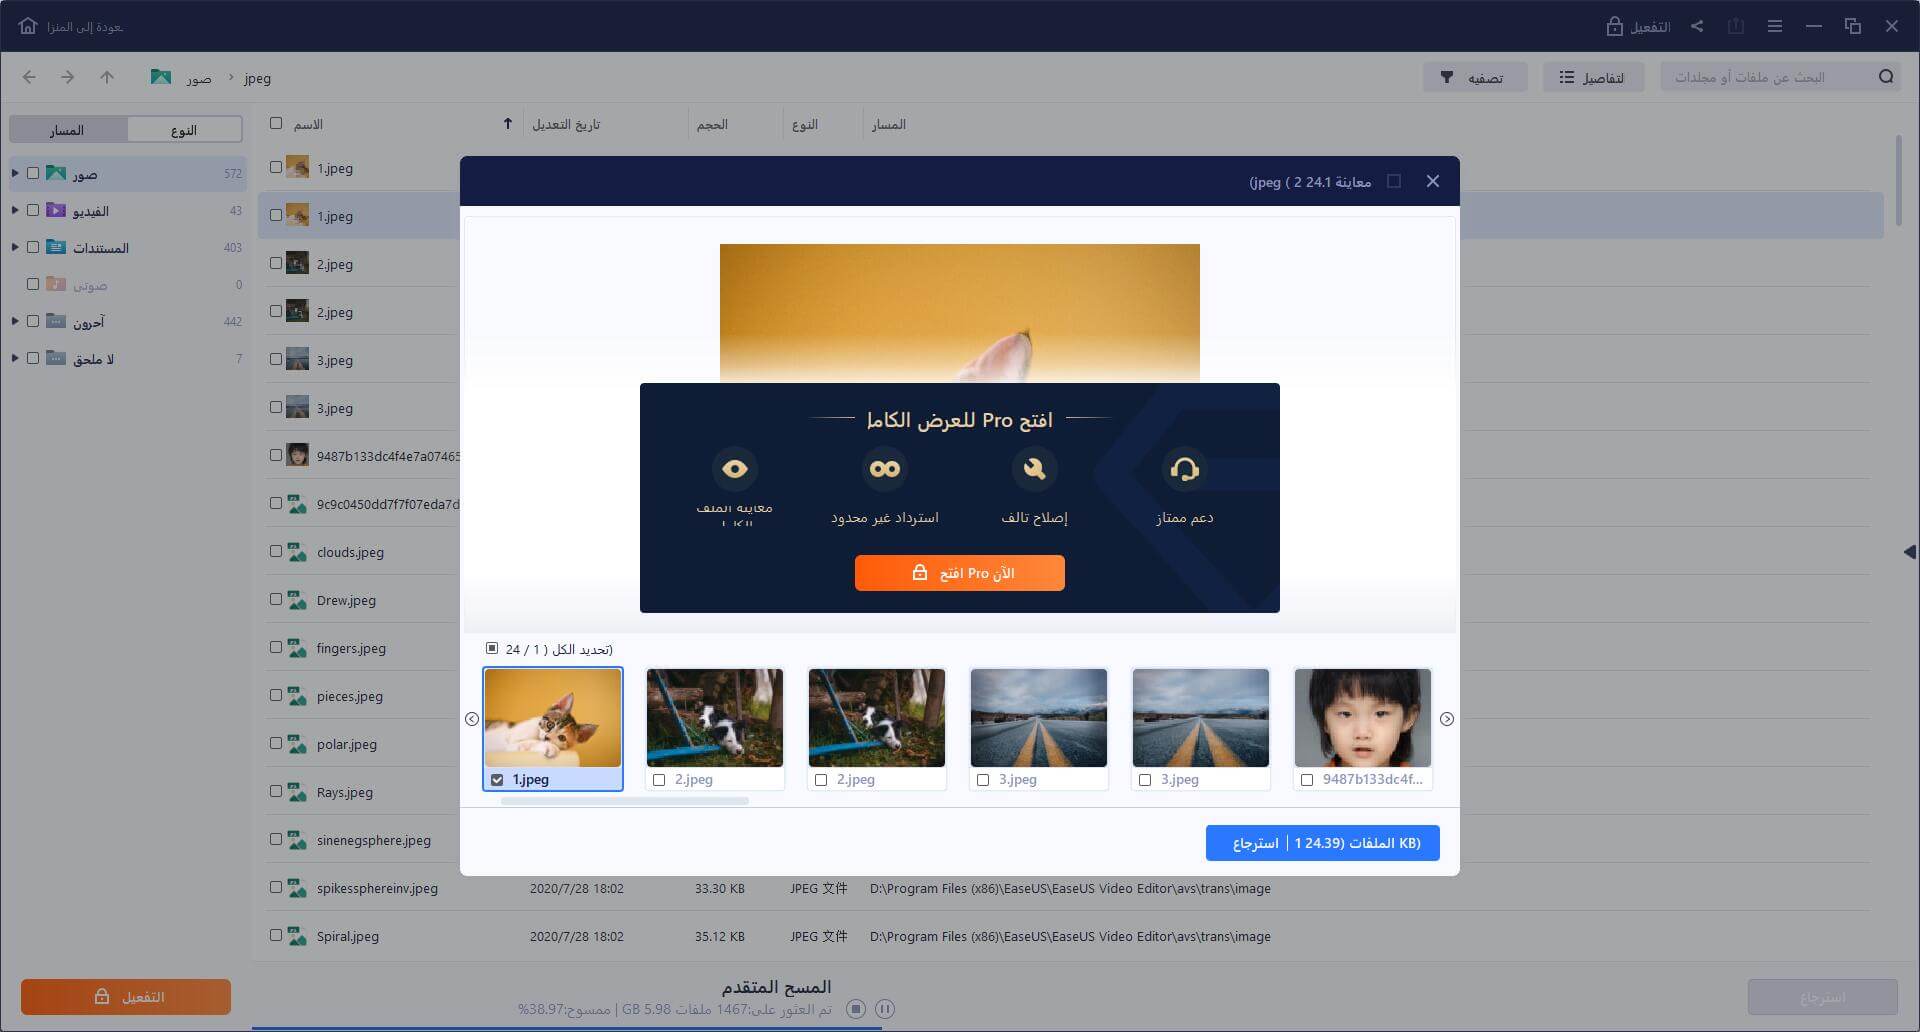Screen dimensions: 1920x1032
Task: Pause the advanced scan
Action: [885, 1009]
